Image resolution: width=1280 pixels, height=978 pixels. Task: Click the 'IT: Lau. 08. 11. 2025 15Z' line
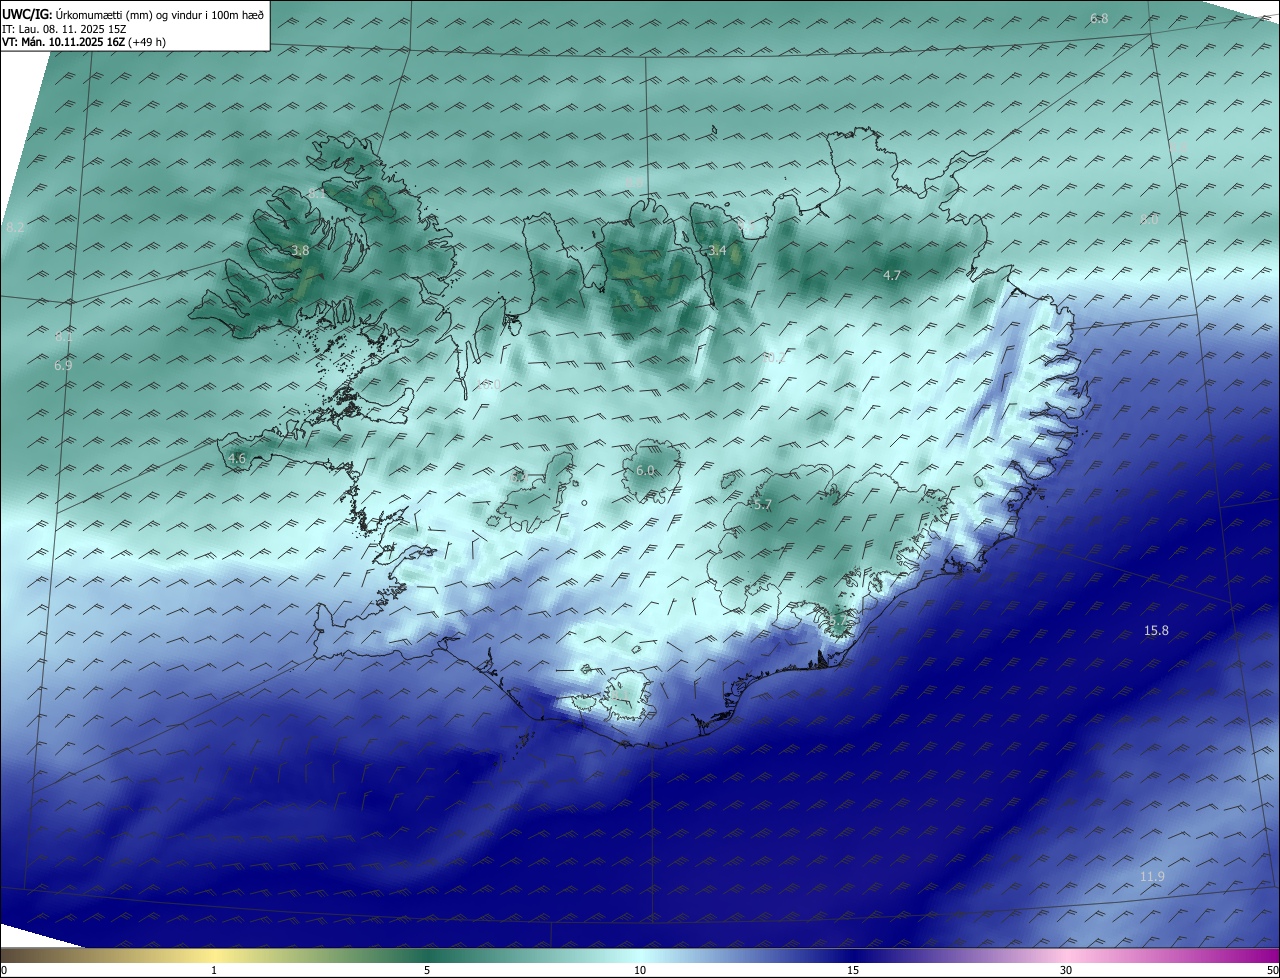coord(63,28)
